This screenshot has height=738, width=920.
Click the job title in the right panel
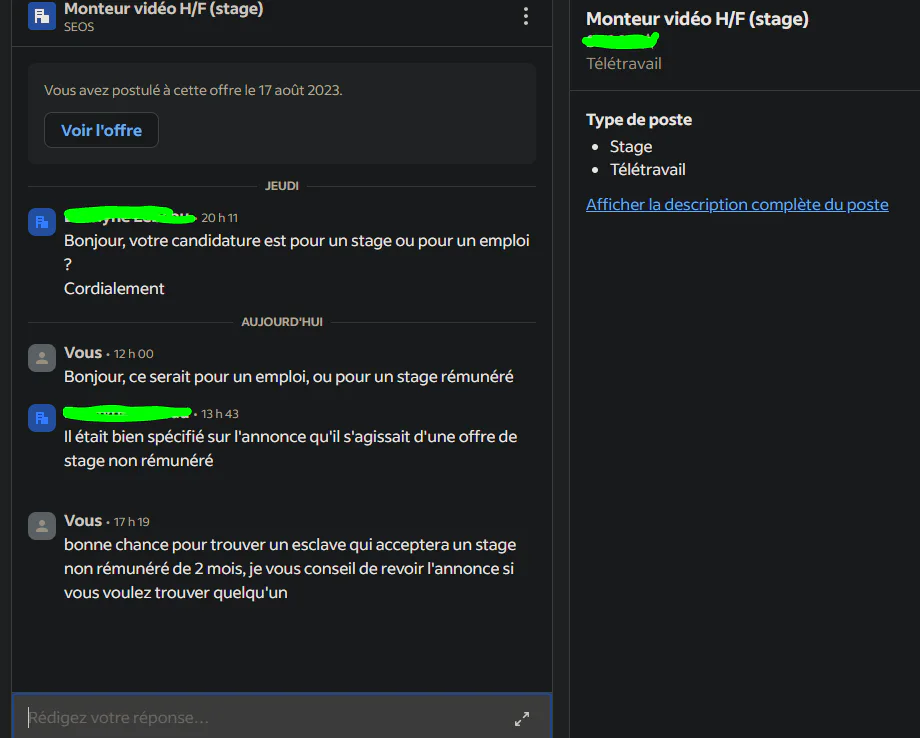[x=697, y=19]
